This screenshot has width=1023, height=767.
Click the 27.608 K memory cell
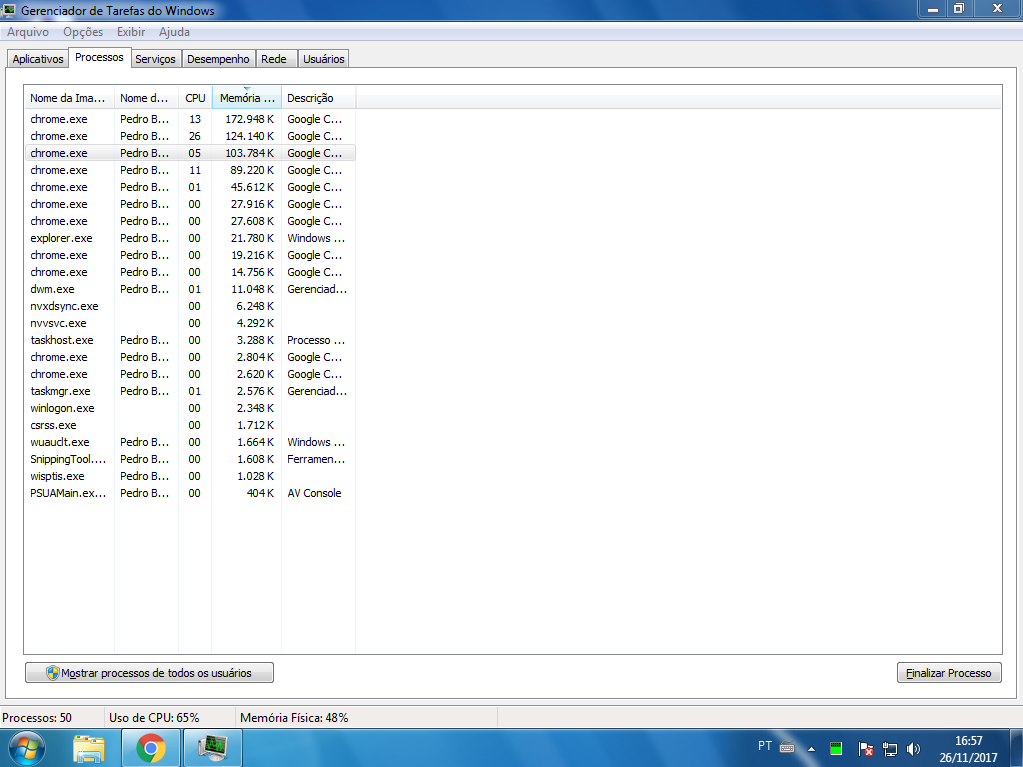coord(252,220)
